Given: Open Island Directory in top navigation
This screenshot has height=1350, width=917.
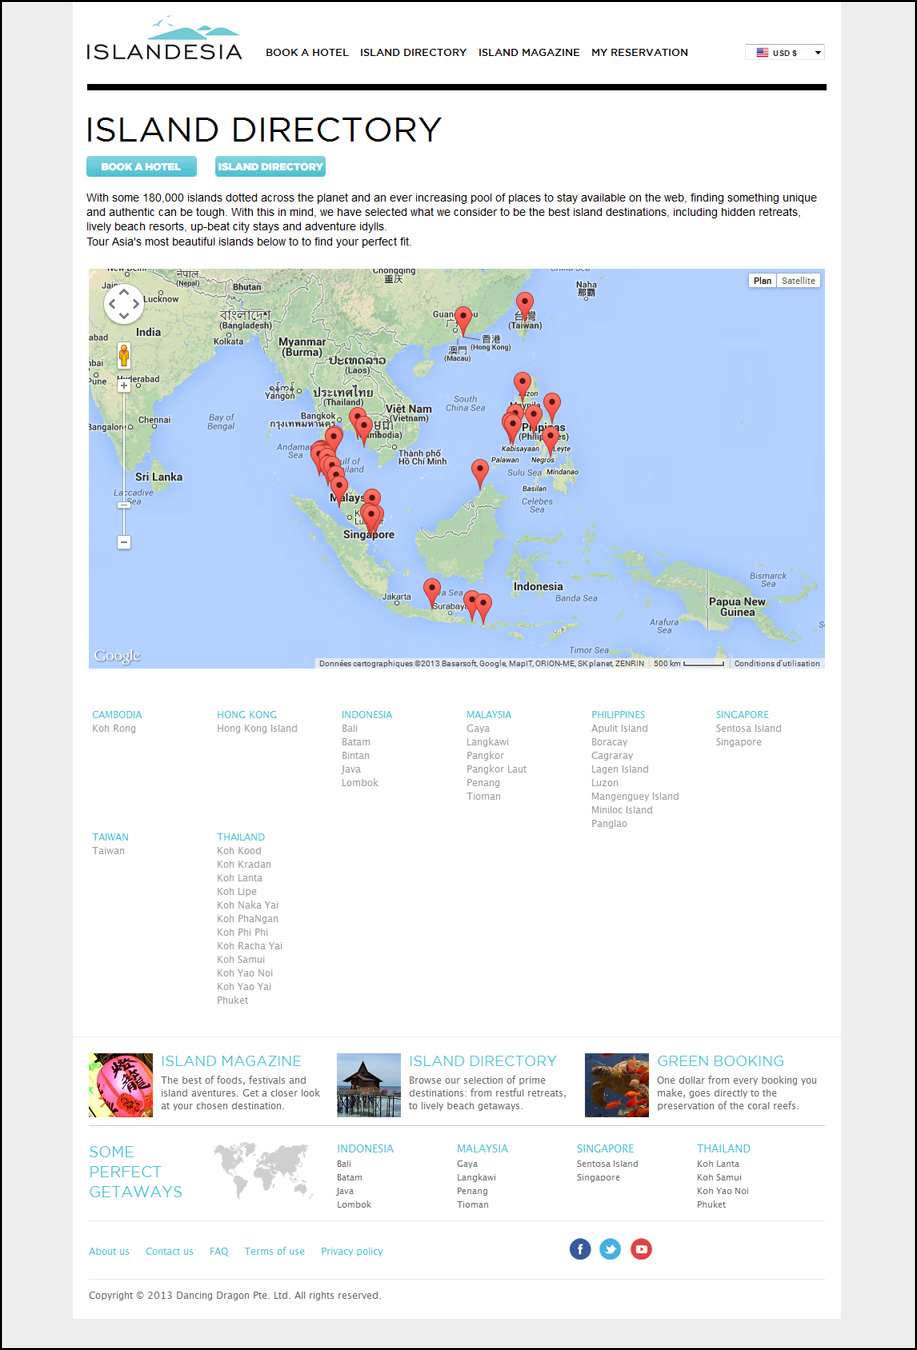Looking at the screenshot, I should [413, 52].
